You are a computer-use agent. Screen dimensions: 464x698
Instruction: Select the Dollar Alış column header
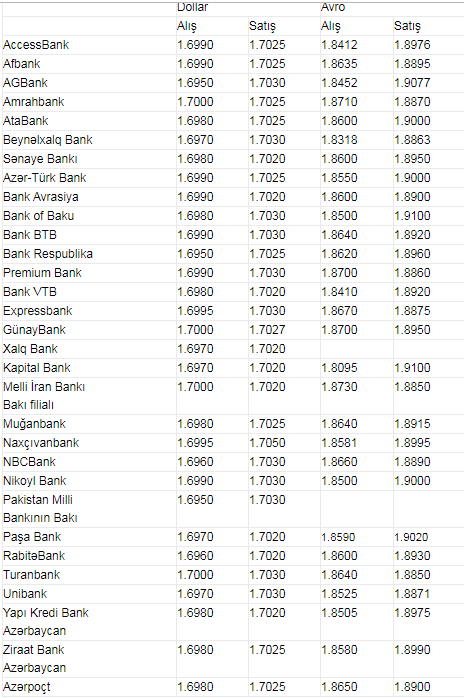click(187, 26)
